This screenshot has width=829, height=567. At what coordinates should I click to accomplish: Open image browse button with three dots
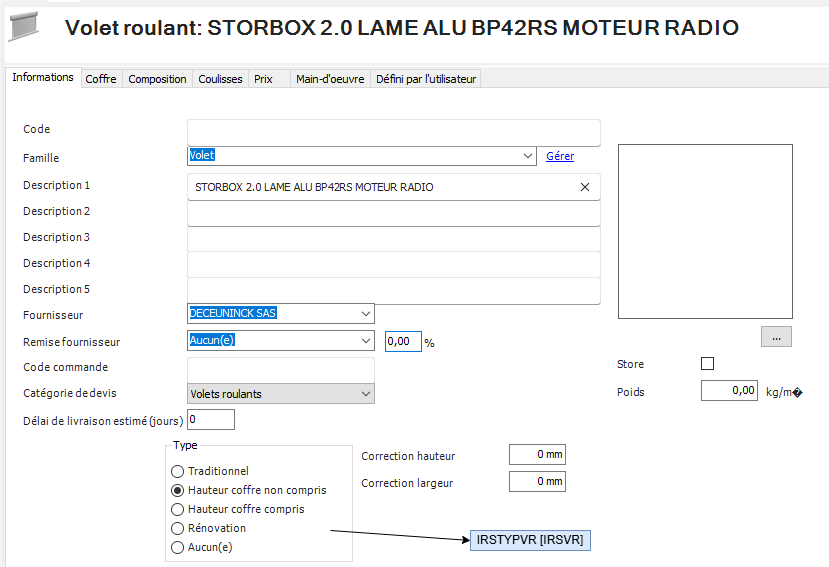click(776, 337)
